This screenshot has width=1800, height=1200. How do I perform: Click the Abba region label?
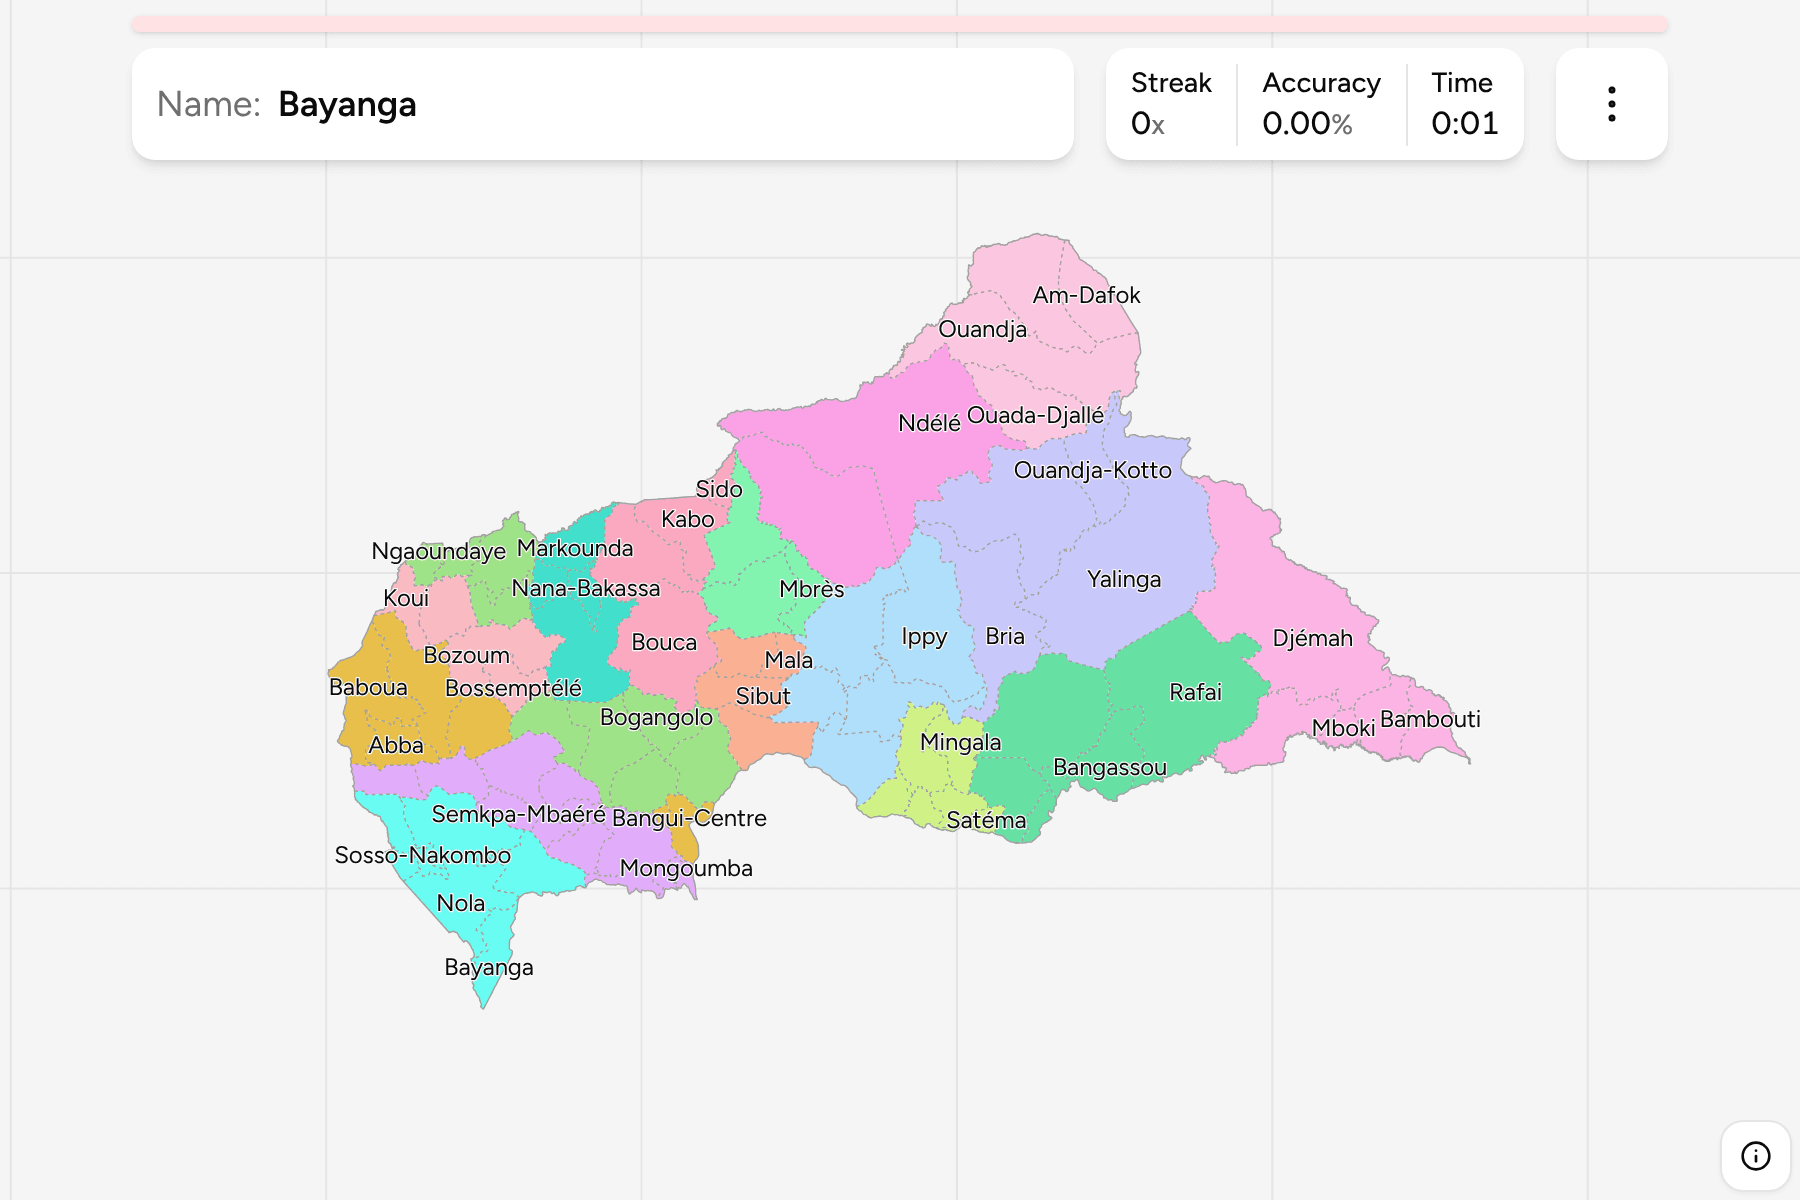tap(396, 745)
